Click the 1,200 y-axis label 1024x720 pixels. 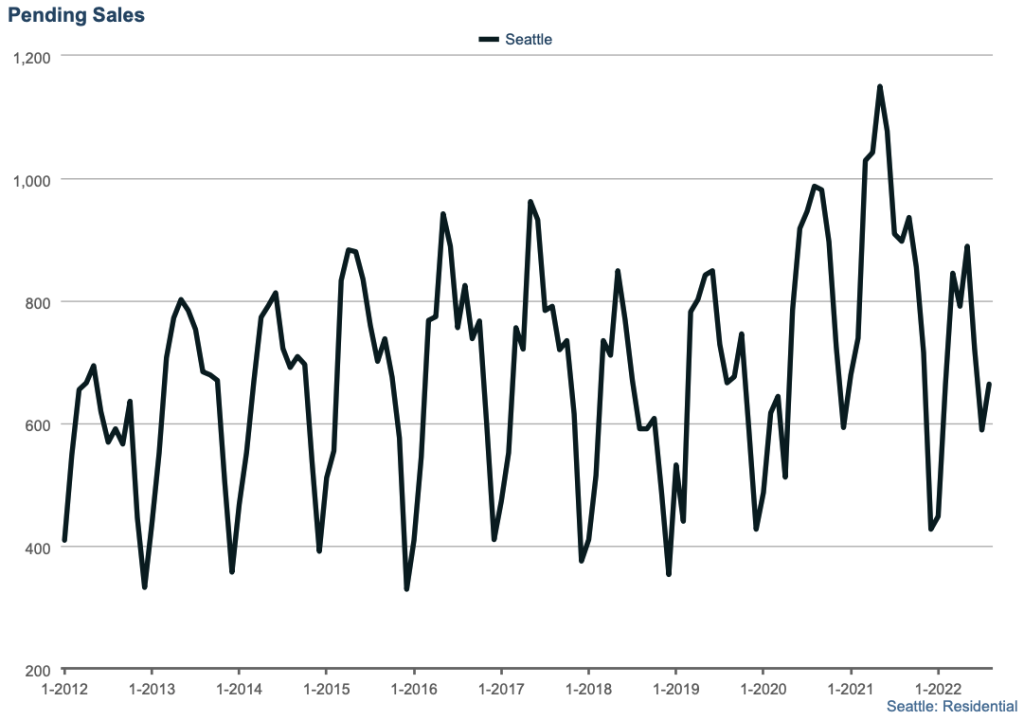pyautogui.click(x=30, y=57)
